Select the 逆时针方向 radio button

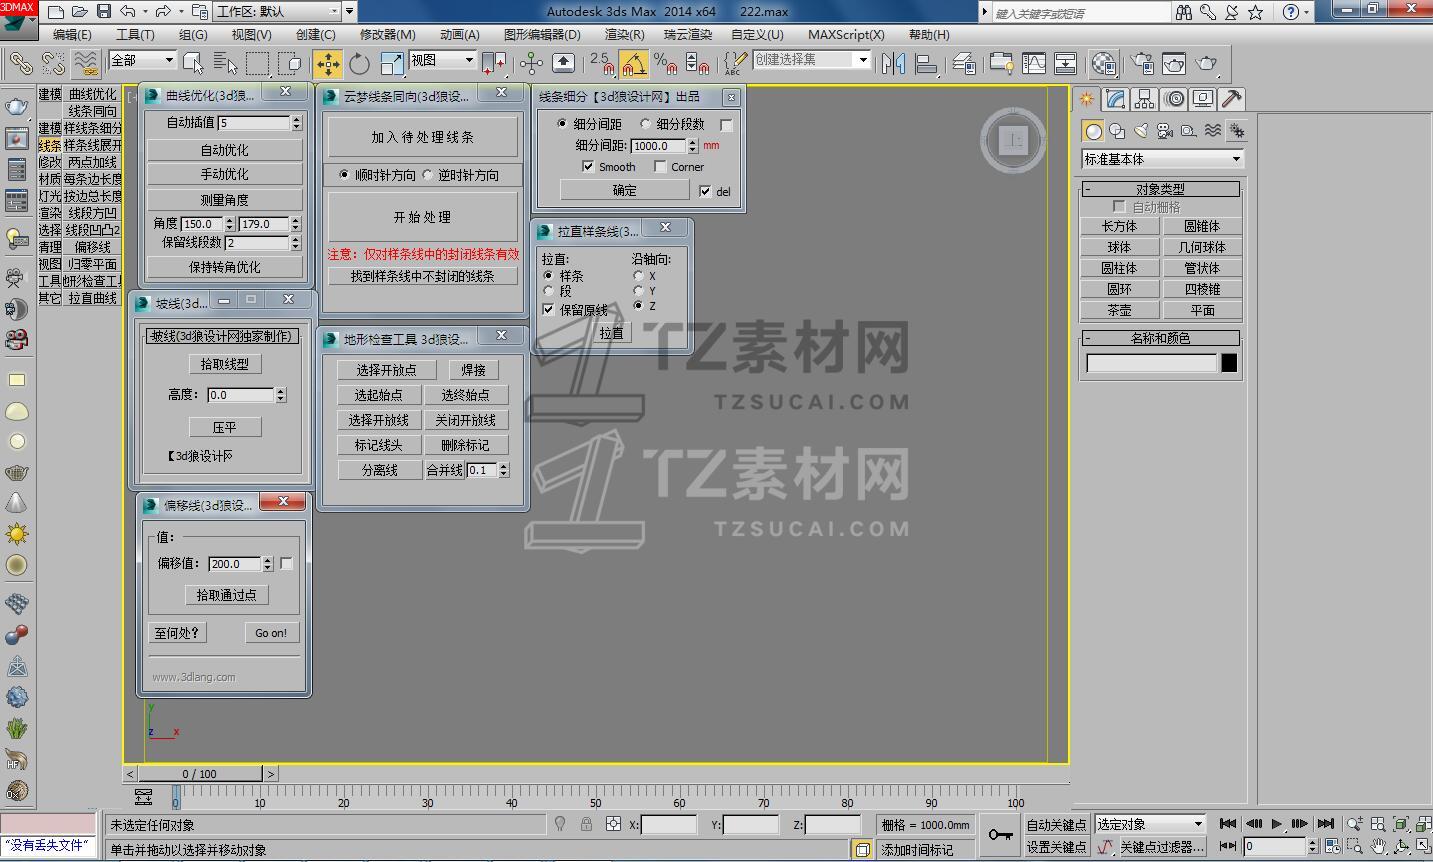tap(428, 175)
